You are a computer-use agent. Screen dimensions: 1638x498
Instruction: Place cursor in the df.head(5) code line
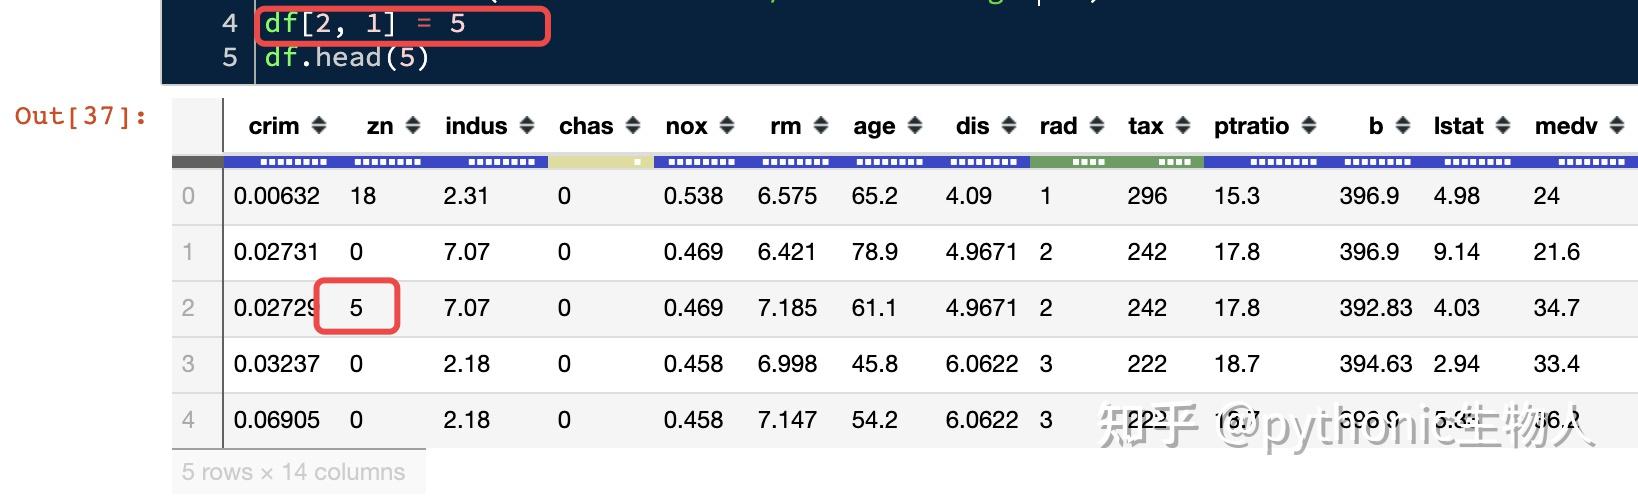(347, 57)
